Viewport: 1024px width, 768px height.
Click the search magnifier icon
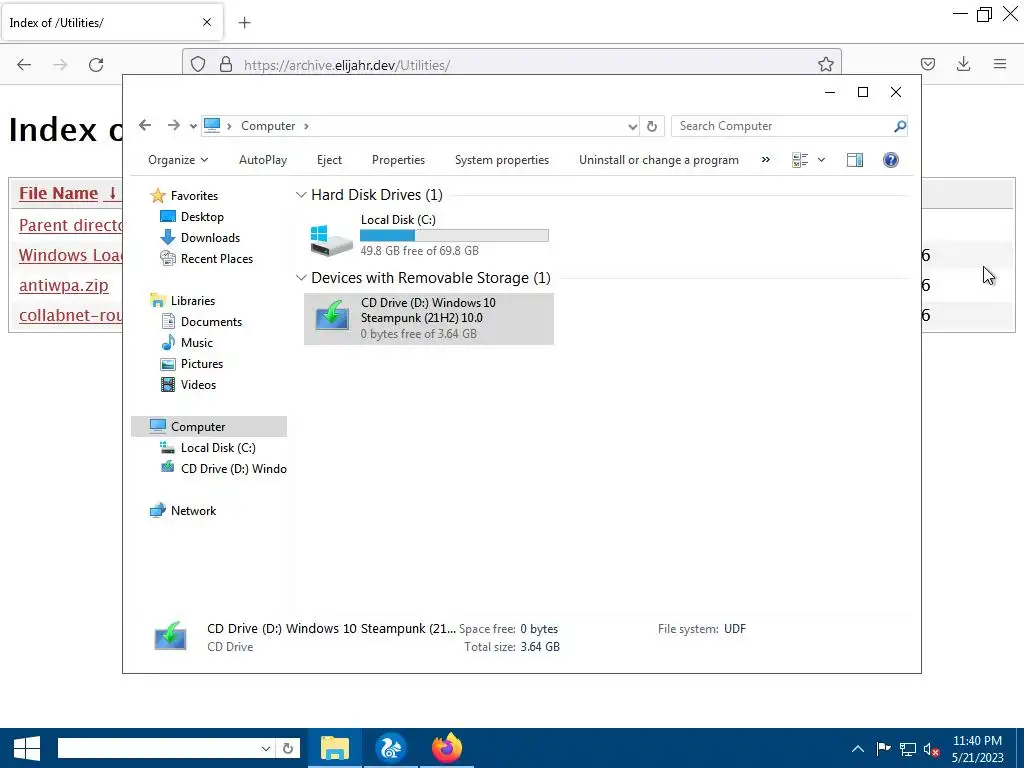900,126
